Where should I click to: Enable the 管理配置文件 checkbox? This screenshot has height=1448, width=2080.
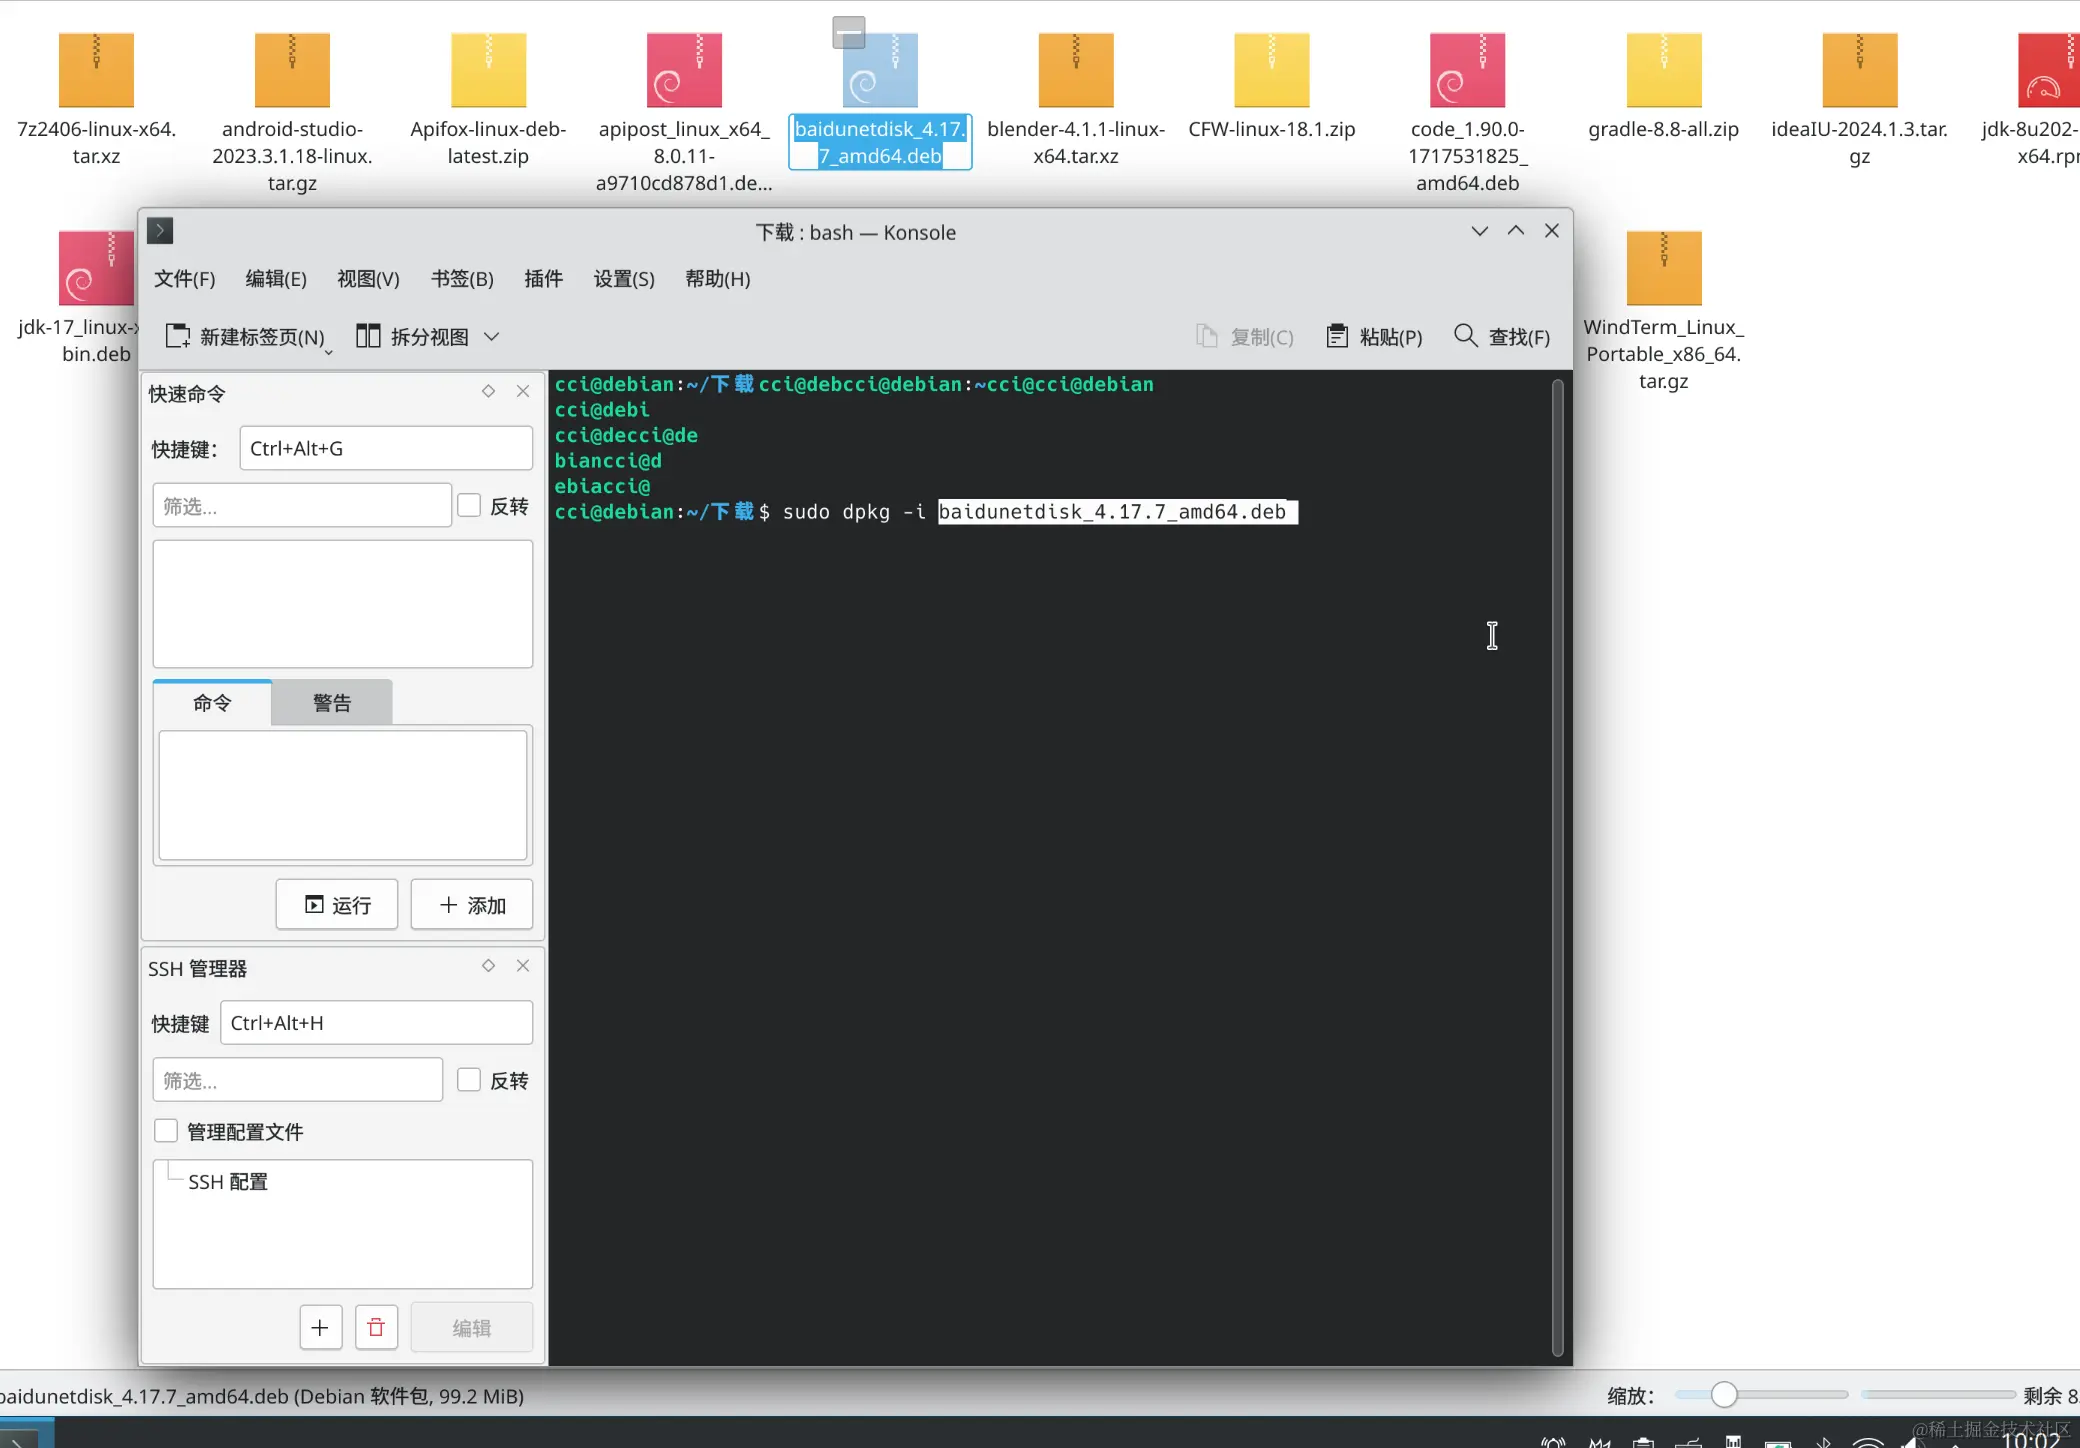(x=166, y=1131)
